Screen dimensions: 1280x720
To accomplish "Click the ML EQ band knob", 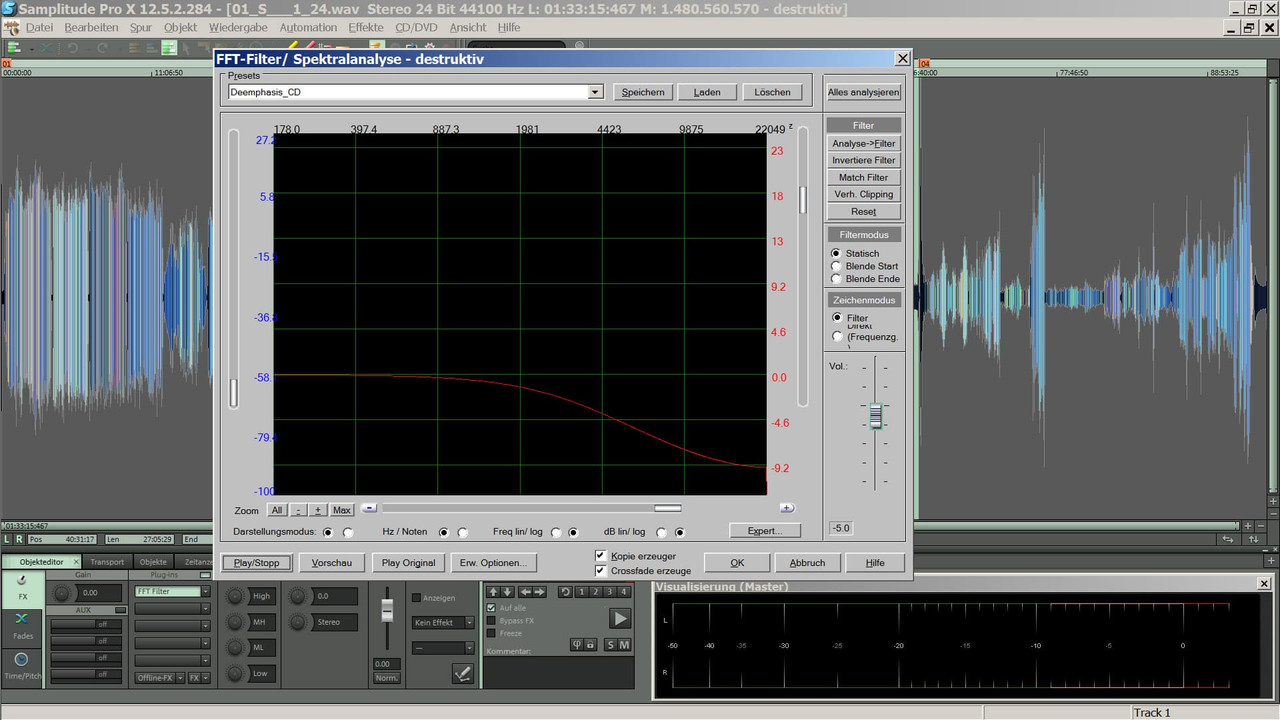I will coord(236,648).
